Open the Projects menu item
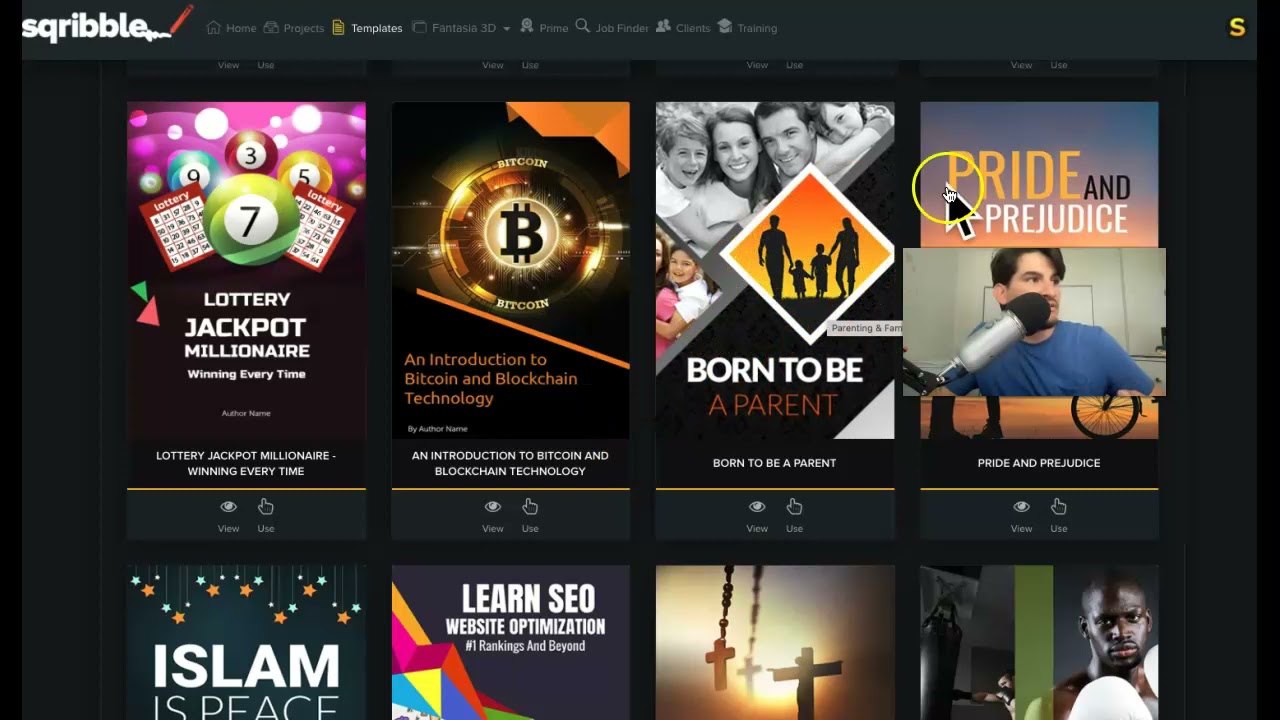Image resolution: width=1280 pixels, height=720 pixels. [294, 28]
